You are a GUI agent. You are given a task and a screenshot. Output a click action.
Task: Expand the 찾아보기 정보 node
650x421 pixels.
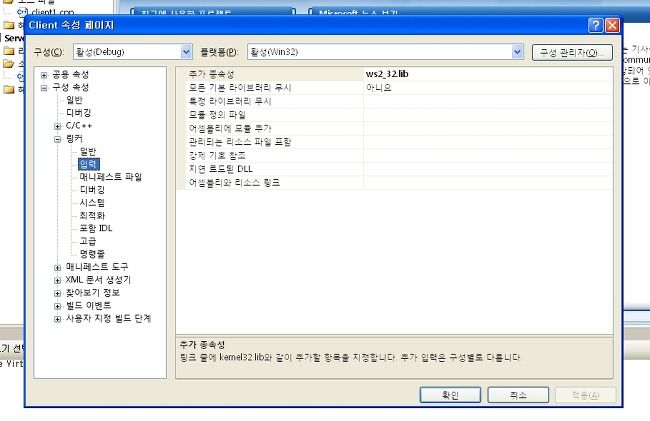click(x=58, y=293)
